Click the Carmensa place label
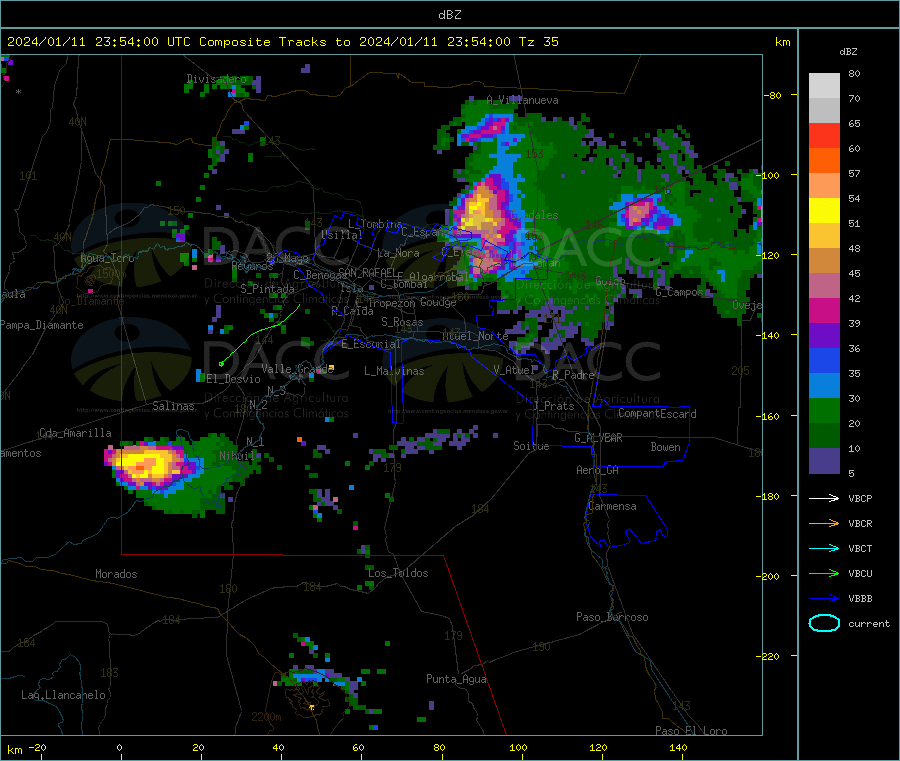Screen dimensions: 900x761 (612, 506)
